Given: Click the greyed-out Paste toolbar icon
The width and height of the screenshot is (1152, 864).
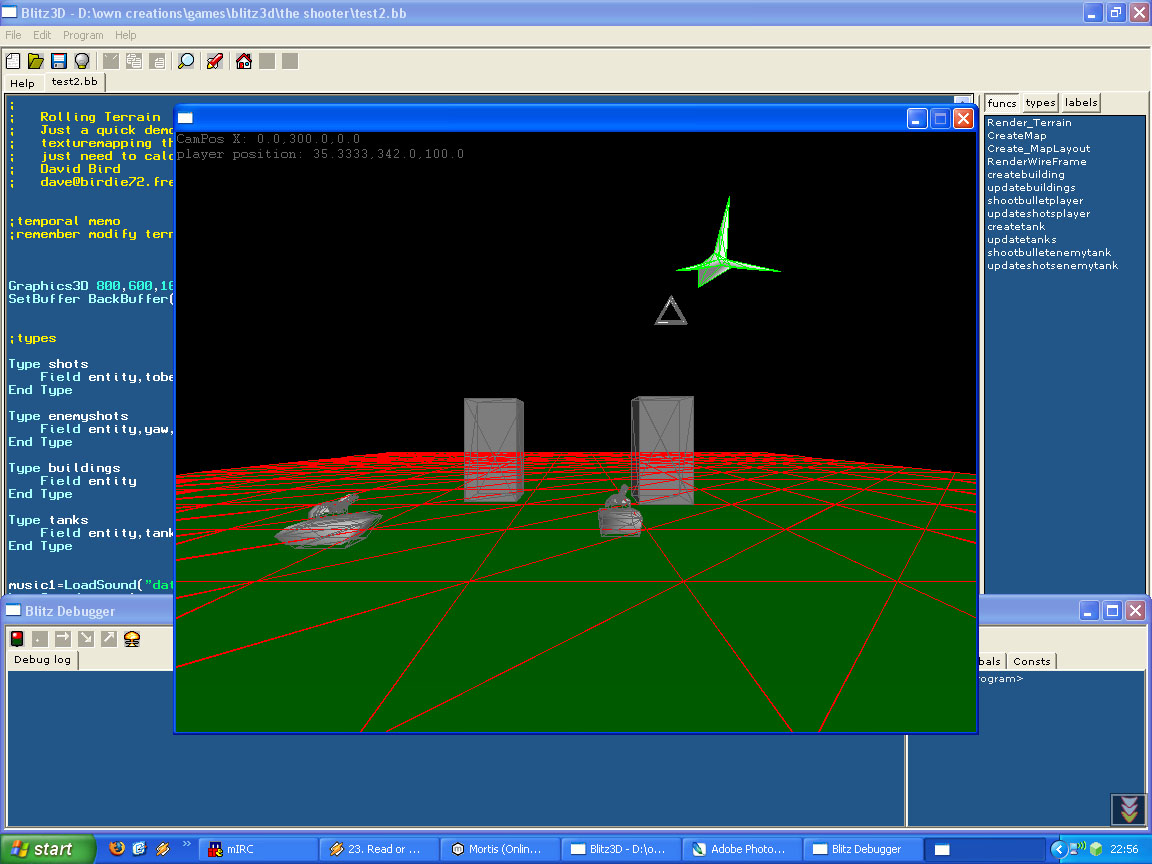Looking at the screenshot, I should point(157,61).
